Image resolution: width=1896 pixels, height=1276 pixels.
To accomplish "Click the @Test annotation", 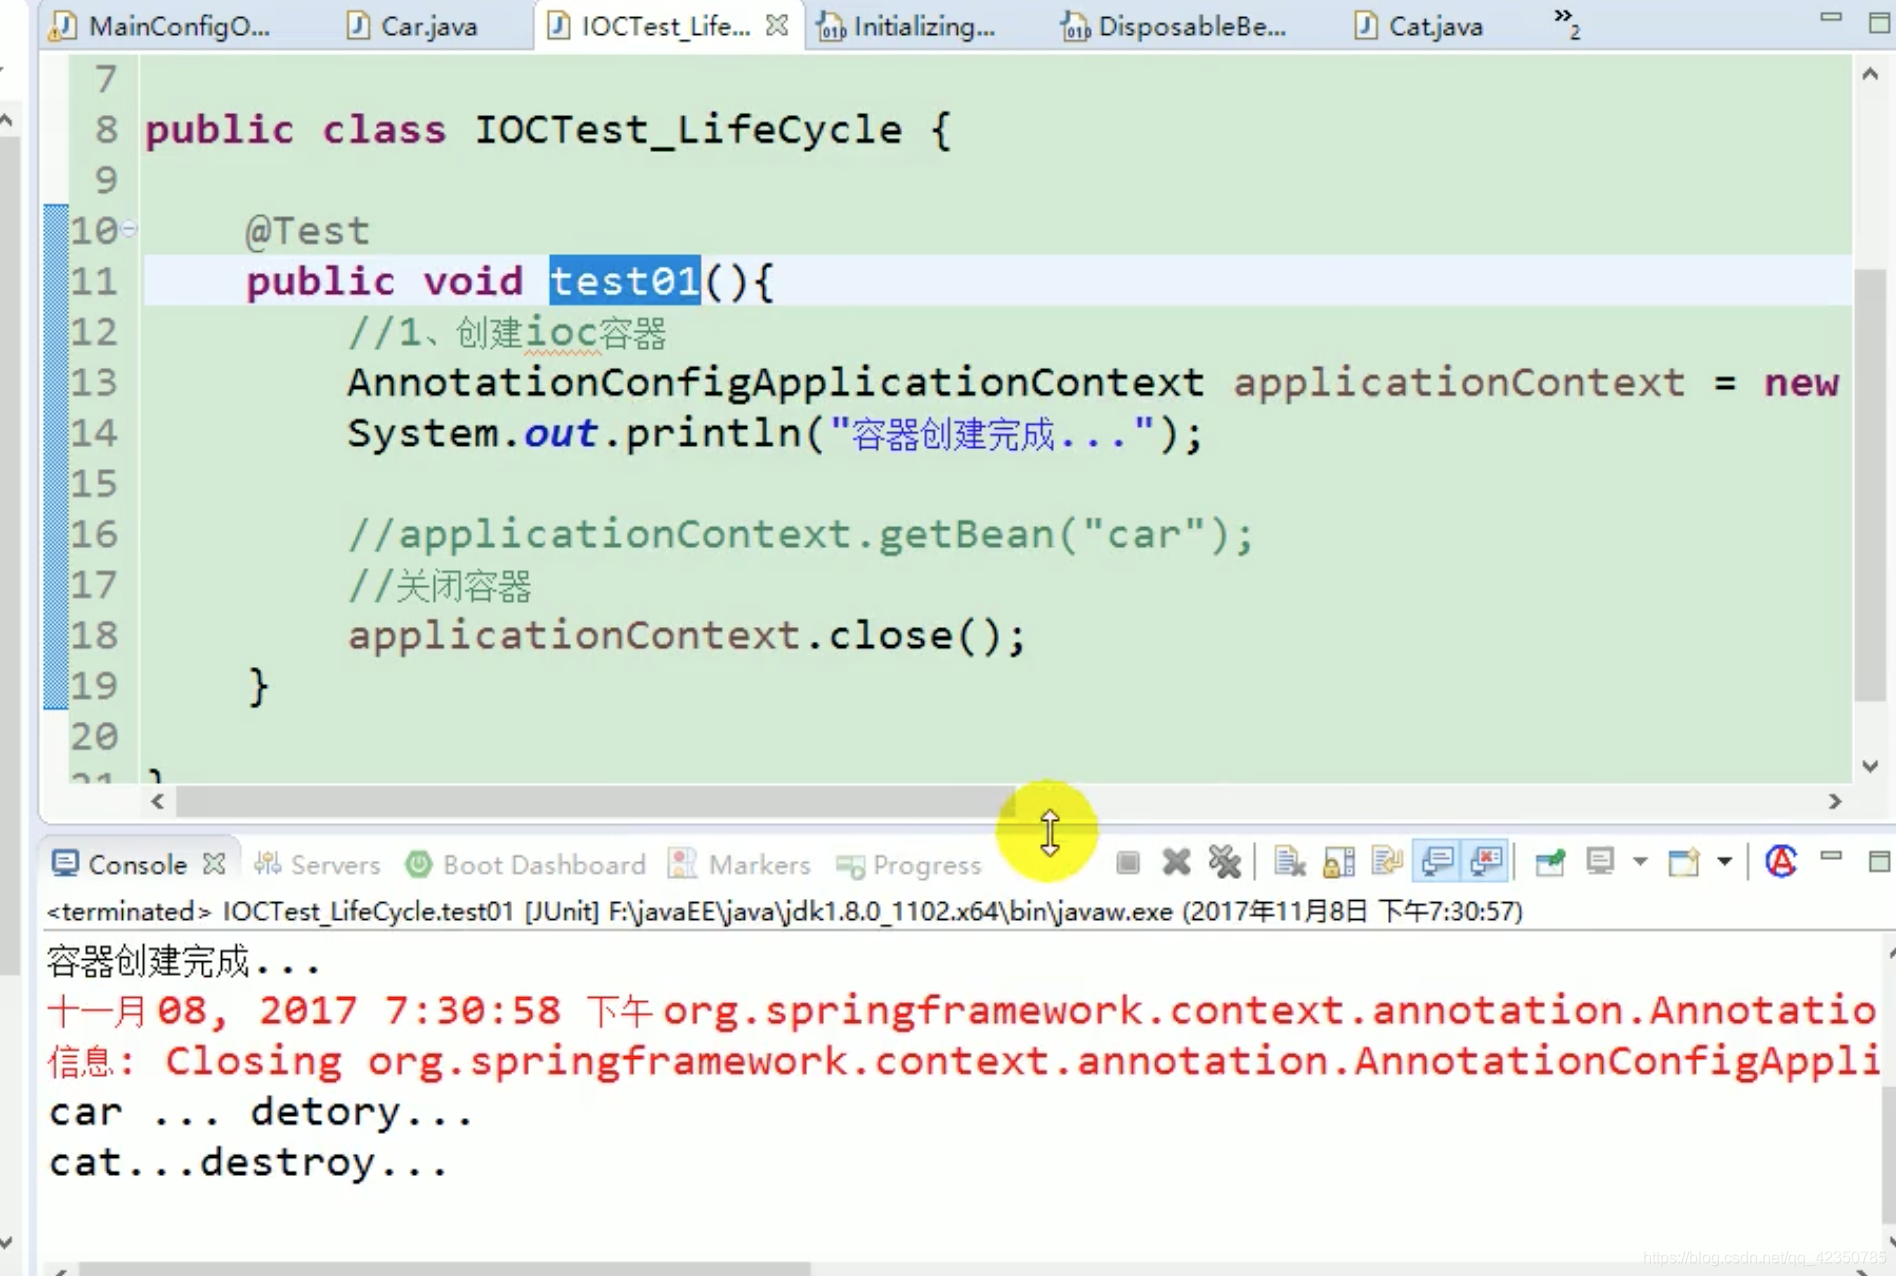I will [x=308, y=231].
